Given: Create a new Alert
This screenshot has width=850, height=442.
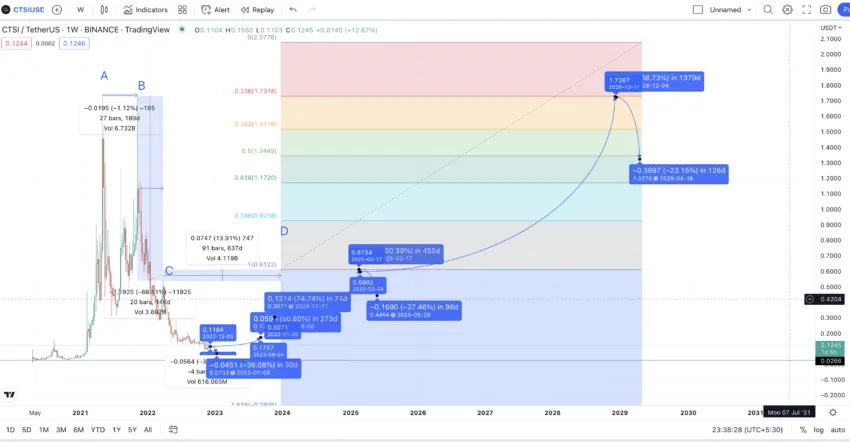Looking at the screenshot, I should 215,10.
